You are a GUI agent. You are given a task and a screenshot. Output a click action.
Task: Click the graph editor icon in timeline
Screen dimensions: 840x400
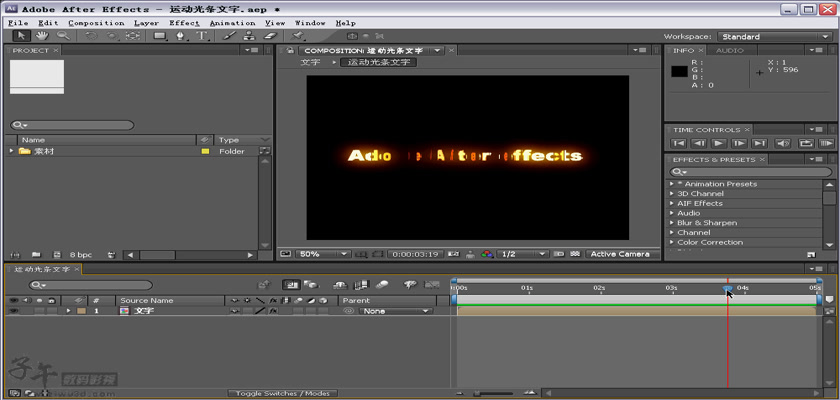click(432, 285)
